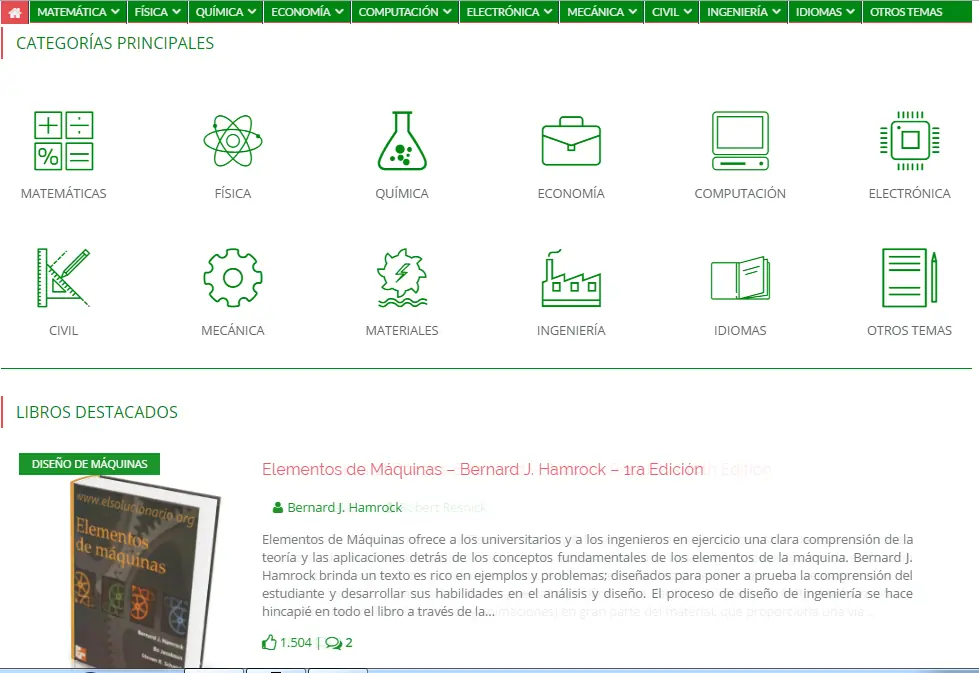Screen dimensions: 979x673
Task: Expand the Ingeniería dropdown menu
Action: [744, 12]
